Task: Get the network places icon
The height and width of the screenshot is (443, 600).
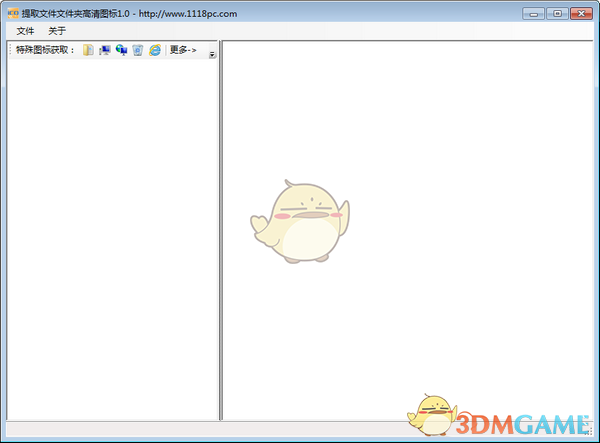Action: (121, 50)
